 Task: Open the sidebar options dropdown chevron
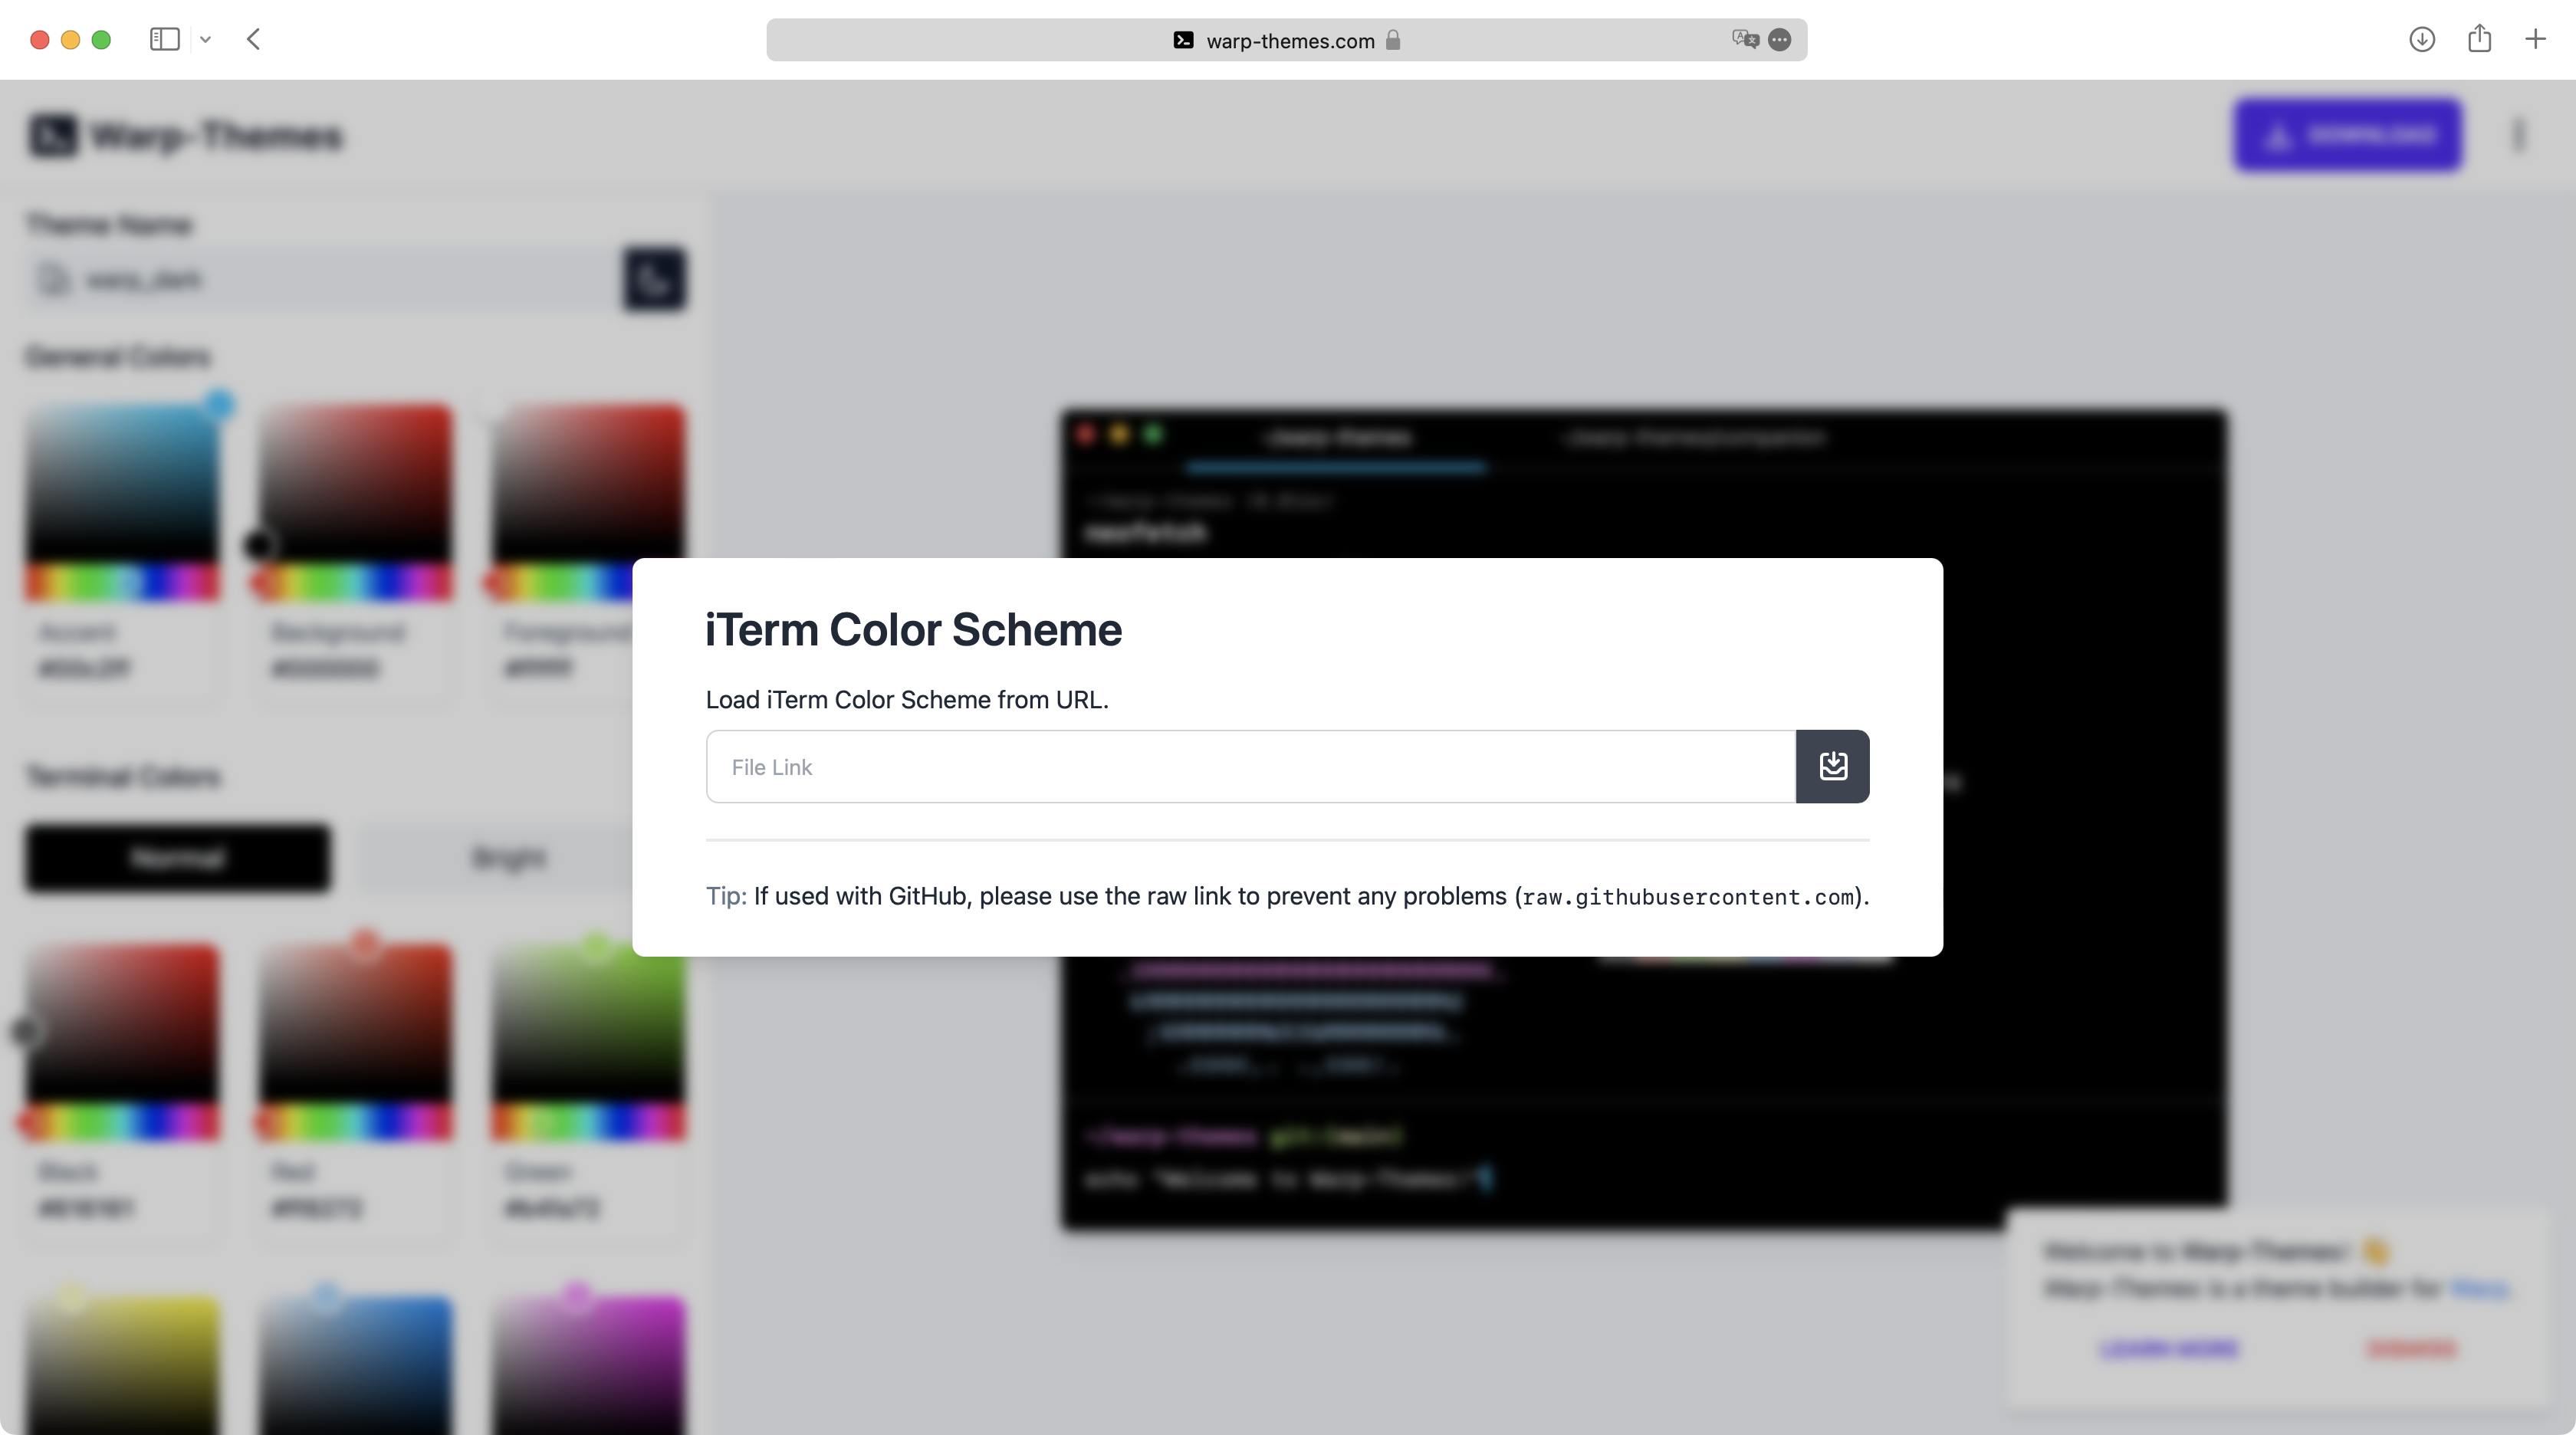(x=205, y=39)
